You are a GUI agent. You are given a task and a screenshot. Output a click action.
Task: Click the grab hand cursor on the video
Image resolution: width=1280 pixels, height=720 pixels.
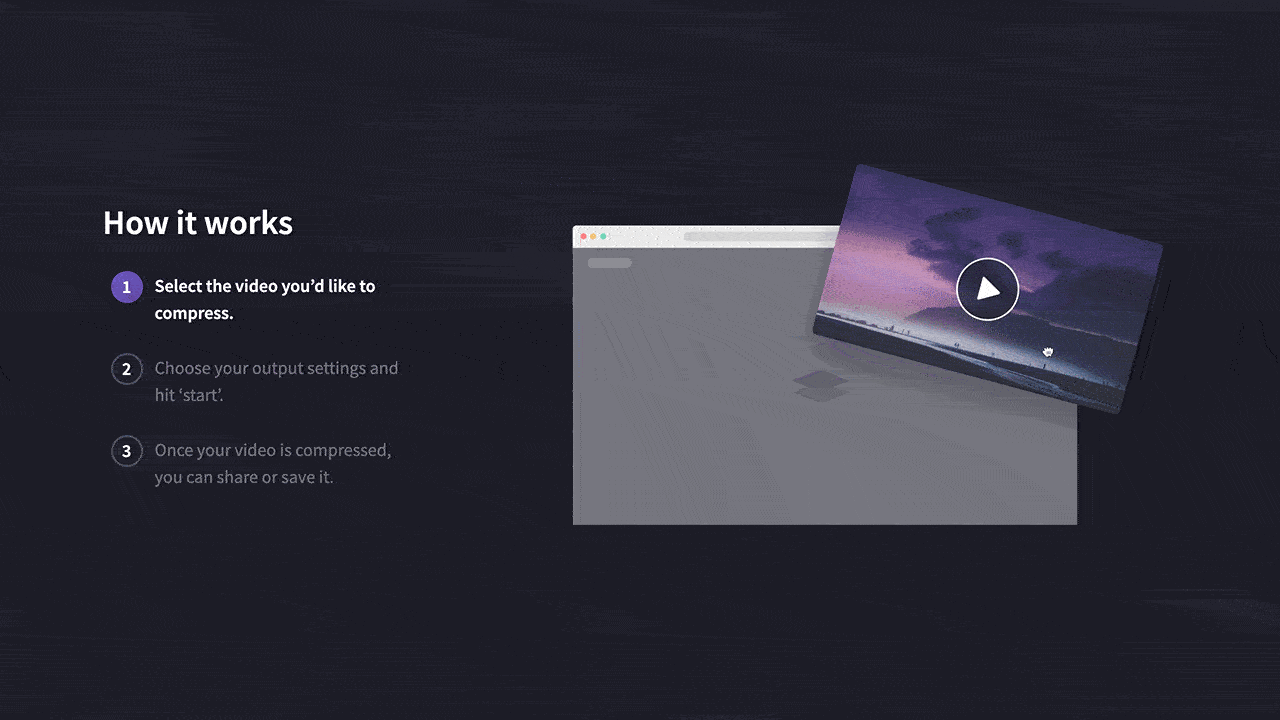point(1048,351)
